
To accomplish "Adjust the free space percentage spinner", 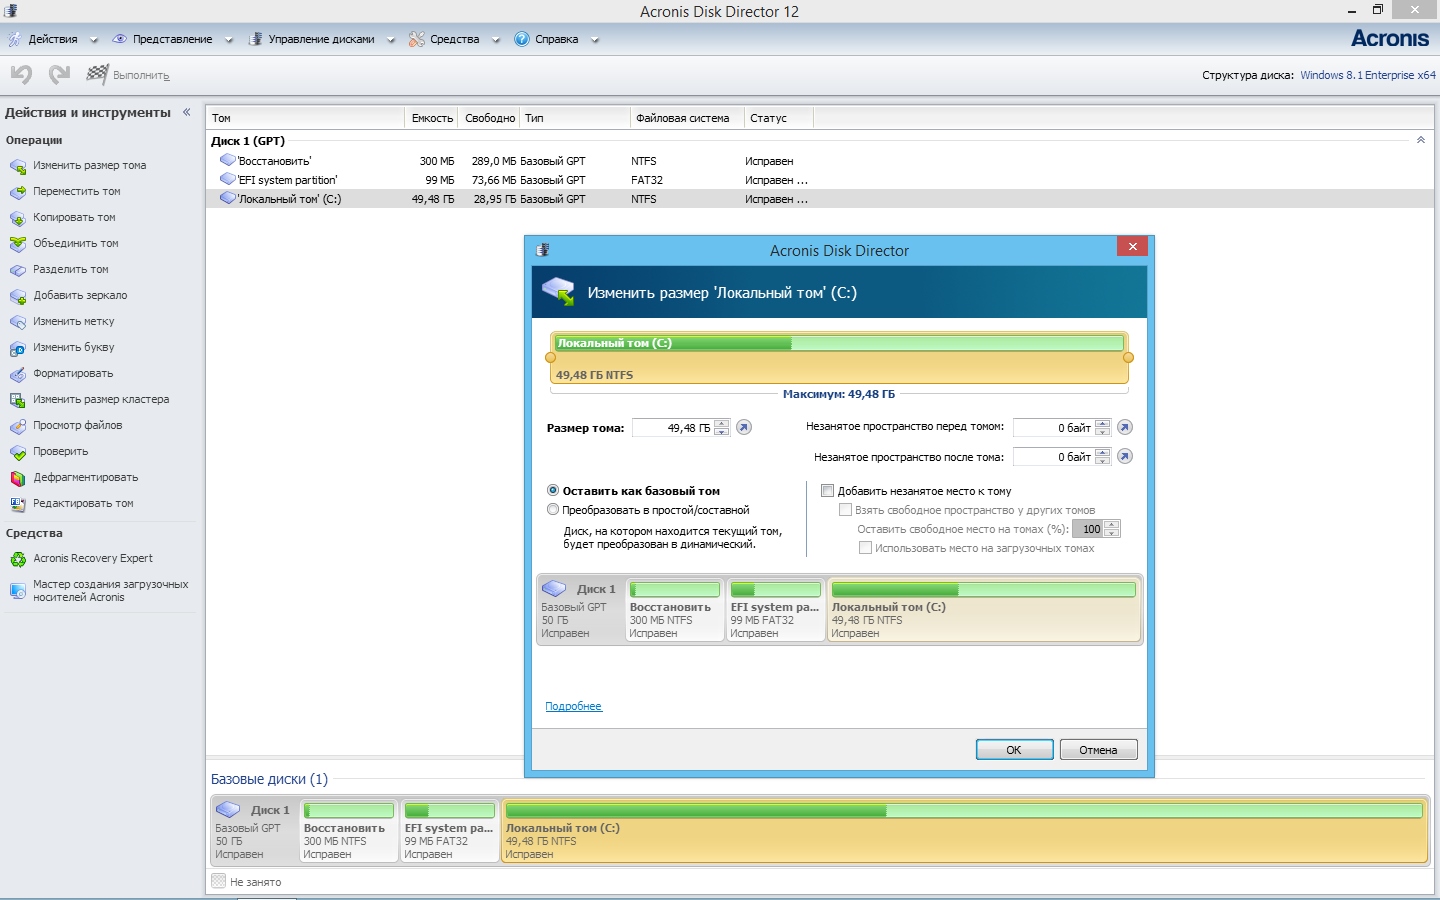I will click(1112, 528).
